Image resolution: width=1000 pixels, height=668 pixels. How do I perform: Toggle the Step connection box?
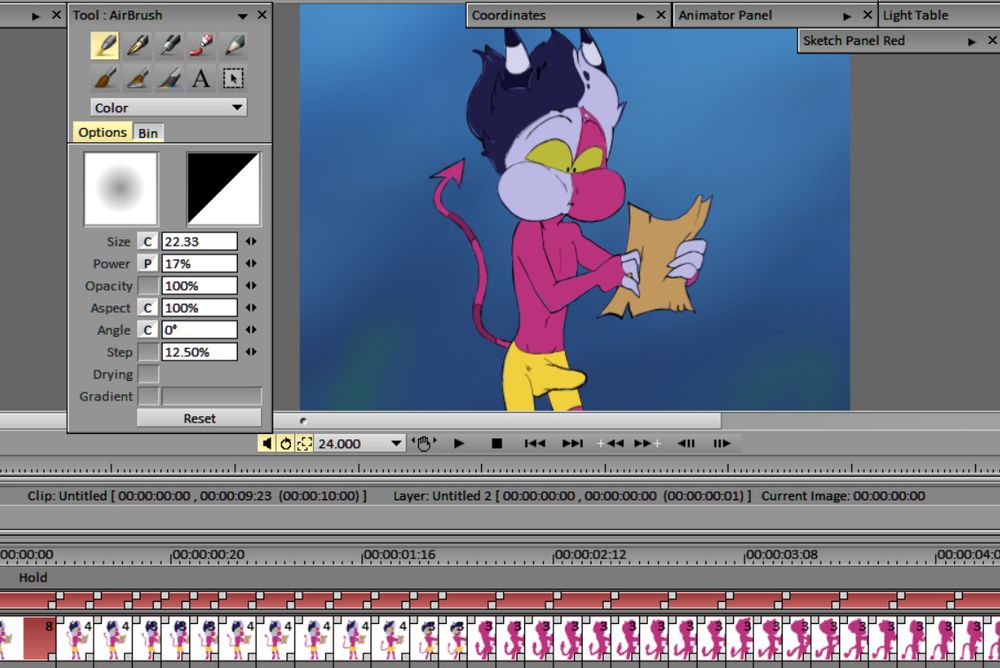coord(148,352)
